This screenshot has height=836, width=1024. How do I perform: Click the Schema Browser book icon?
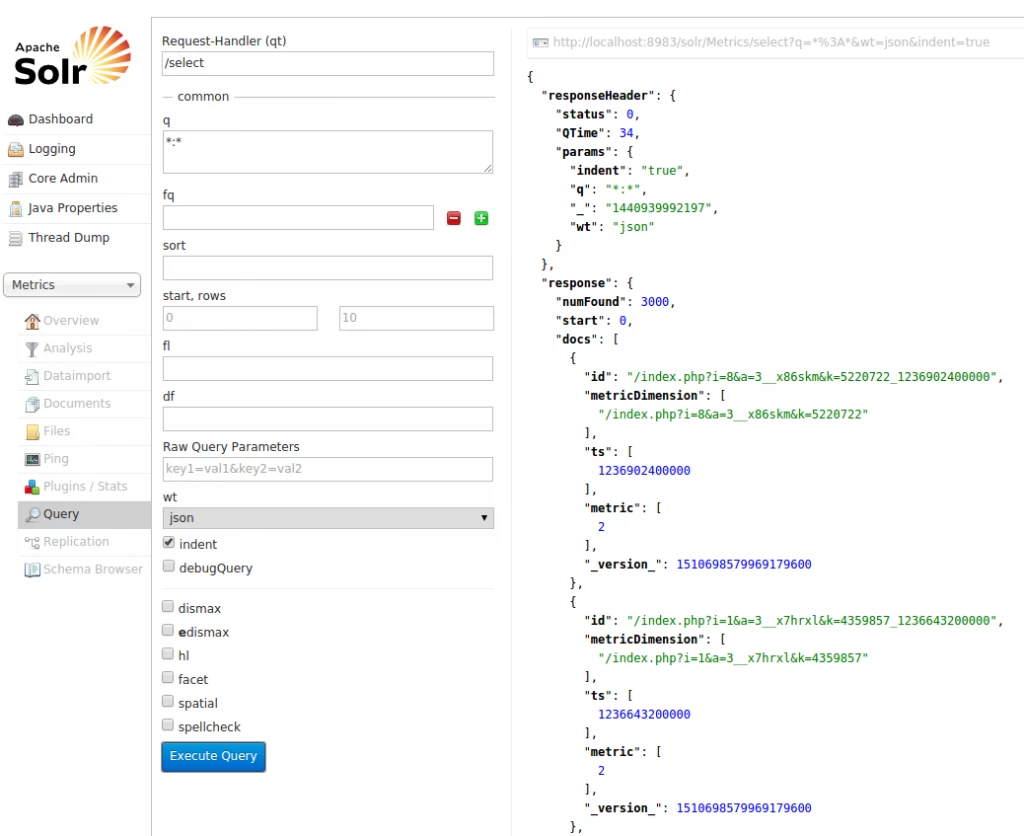pyautogui.click(x=32, y=570)
